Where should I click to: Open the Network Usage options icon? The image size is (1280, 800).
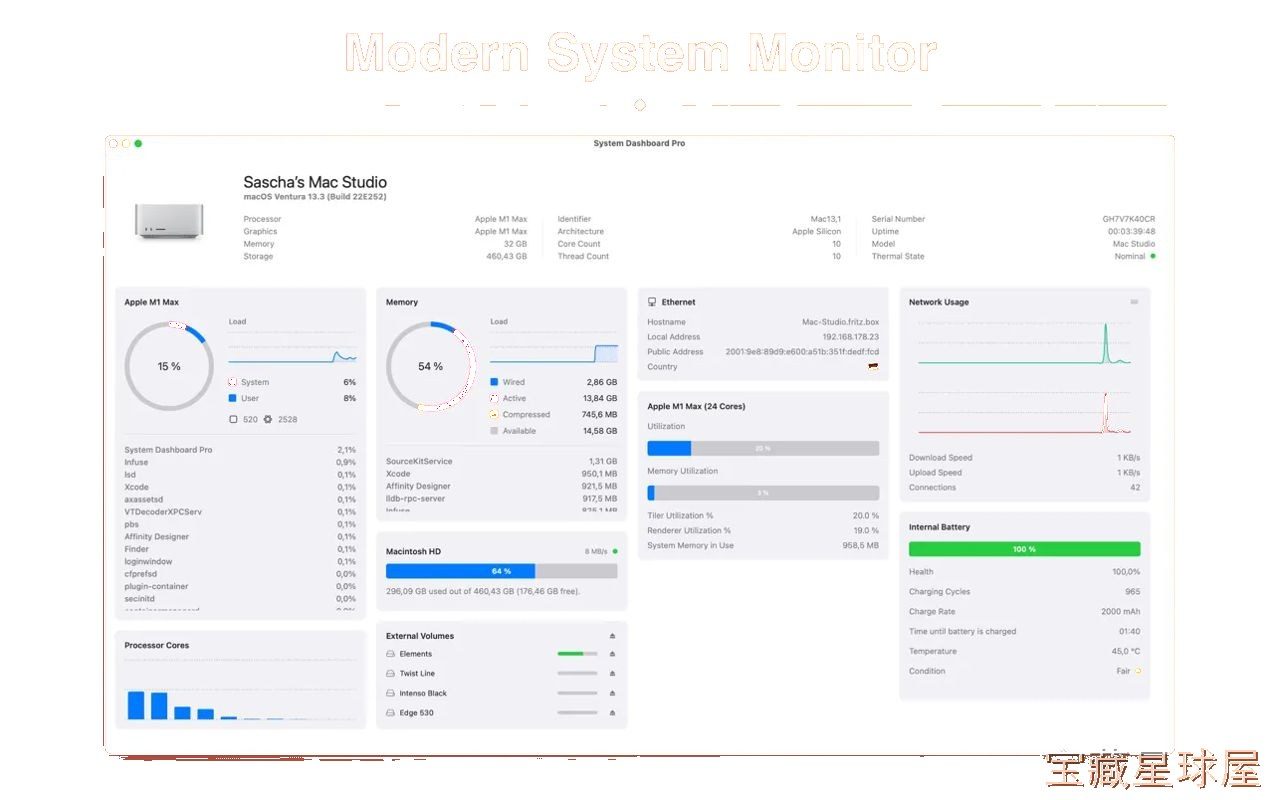1134,302
